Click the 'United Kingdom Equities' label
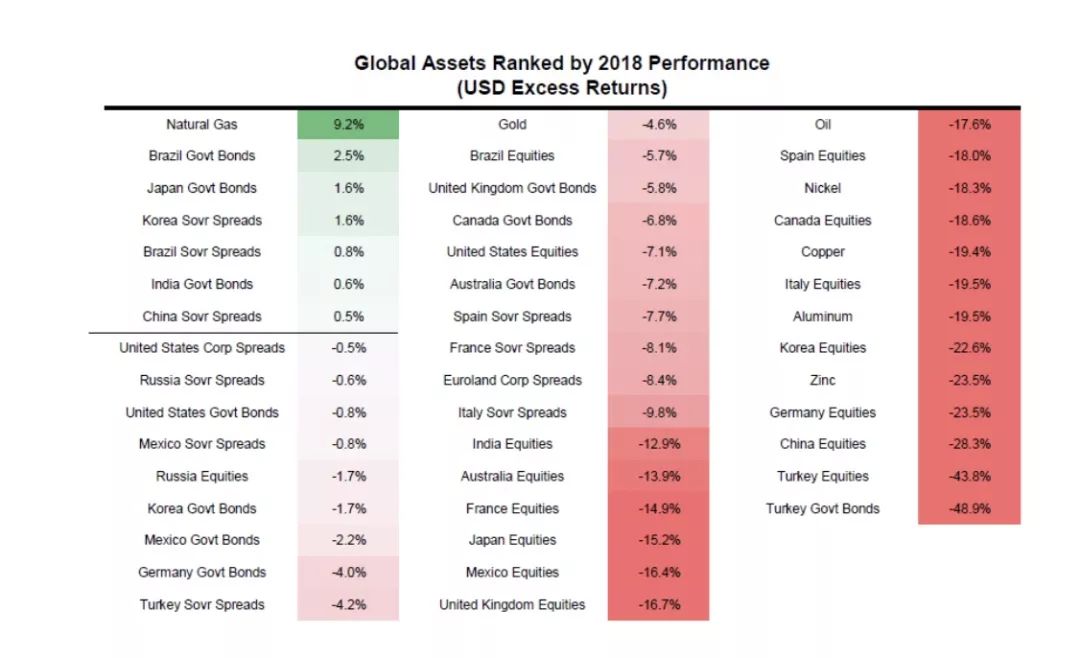1080x658 pixels. [x=512, y=604]
